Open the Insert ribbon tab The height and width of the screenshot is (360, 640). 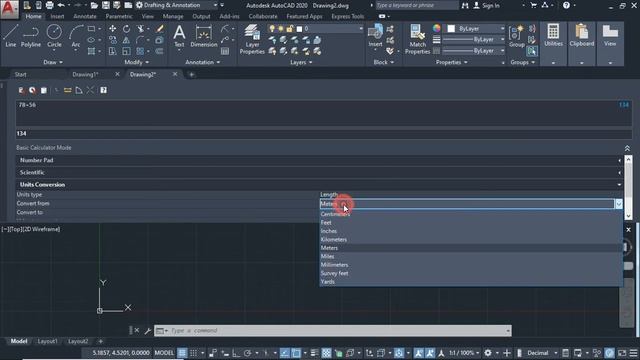(57, 16)
